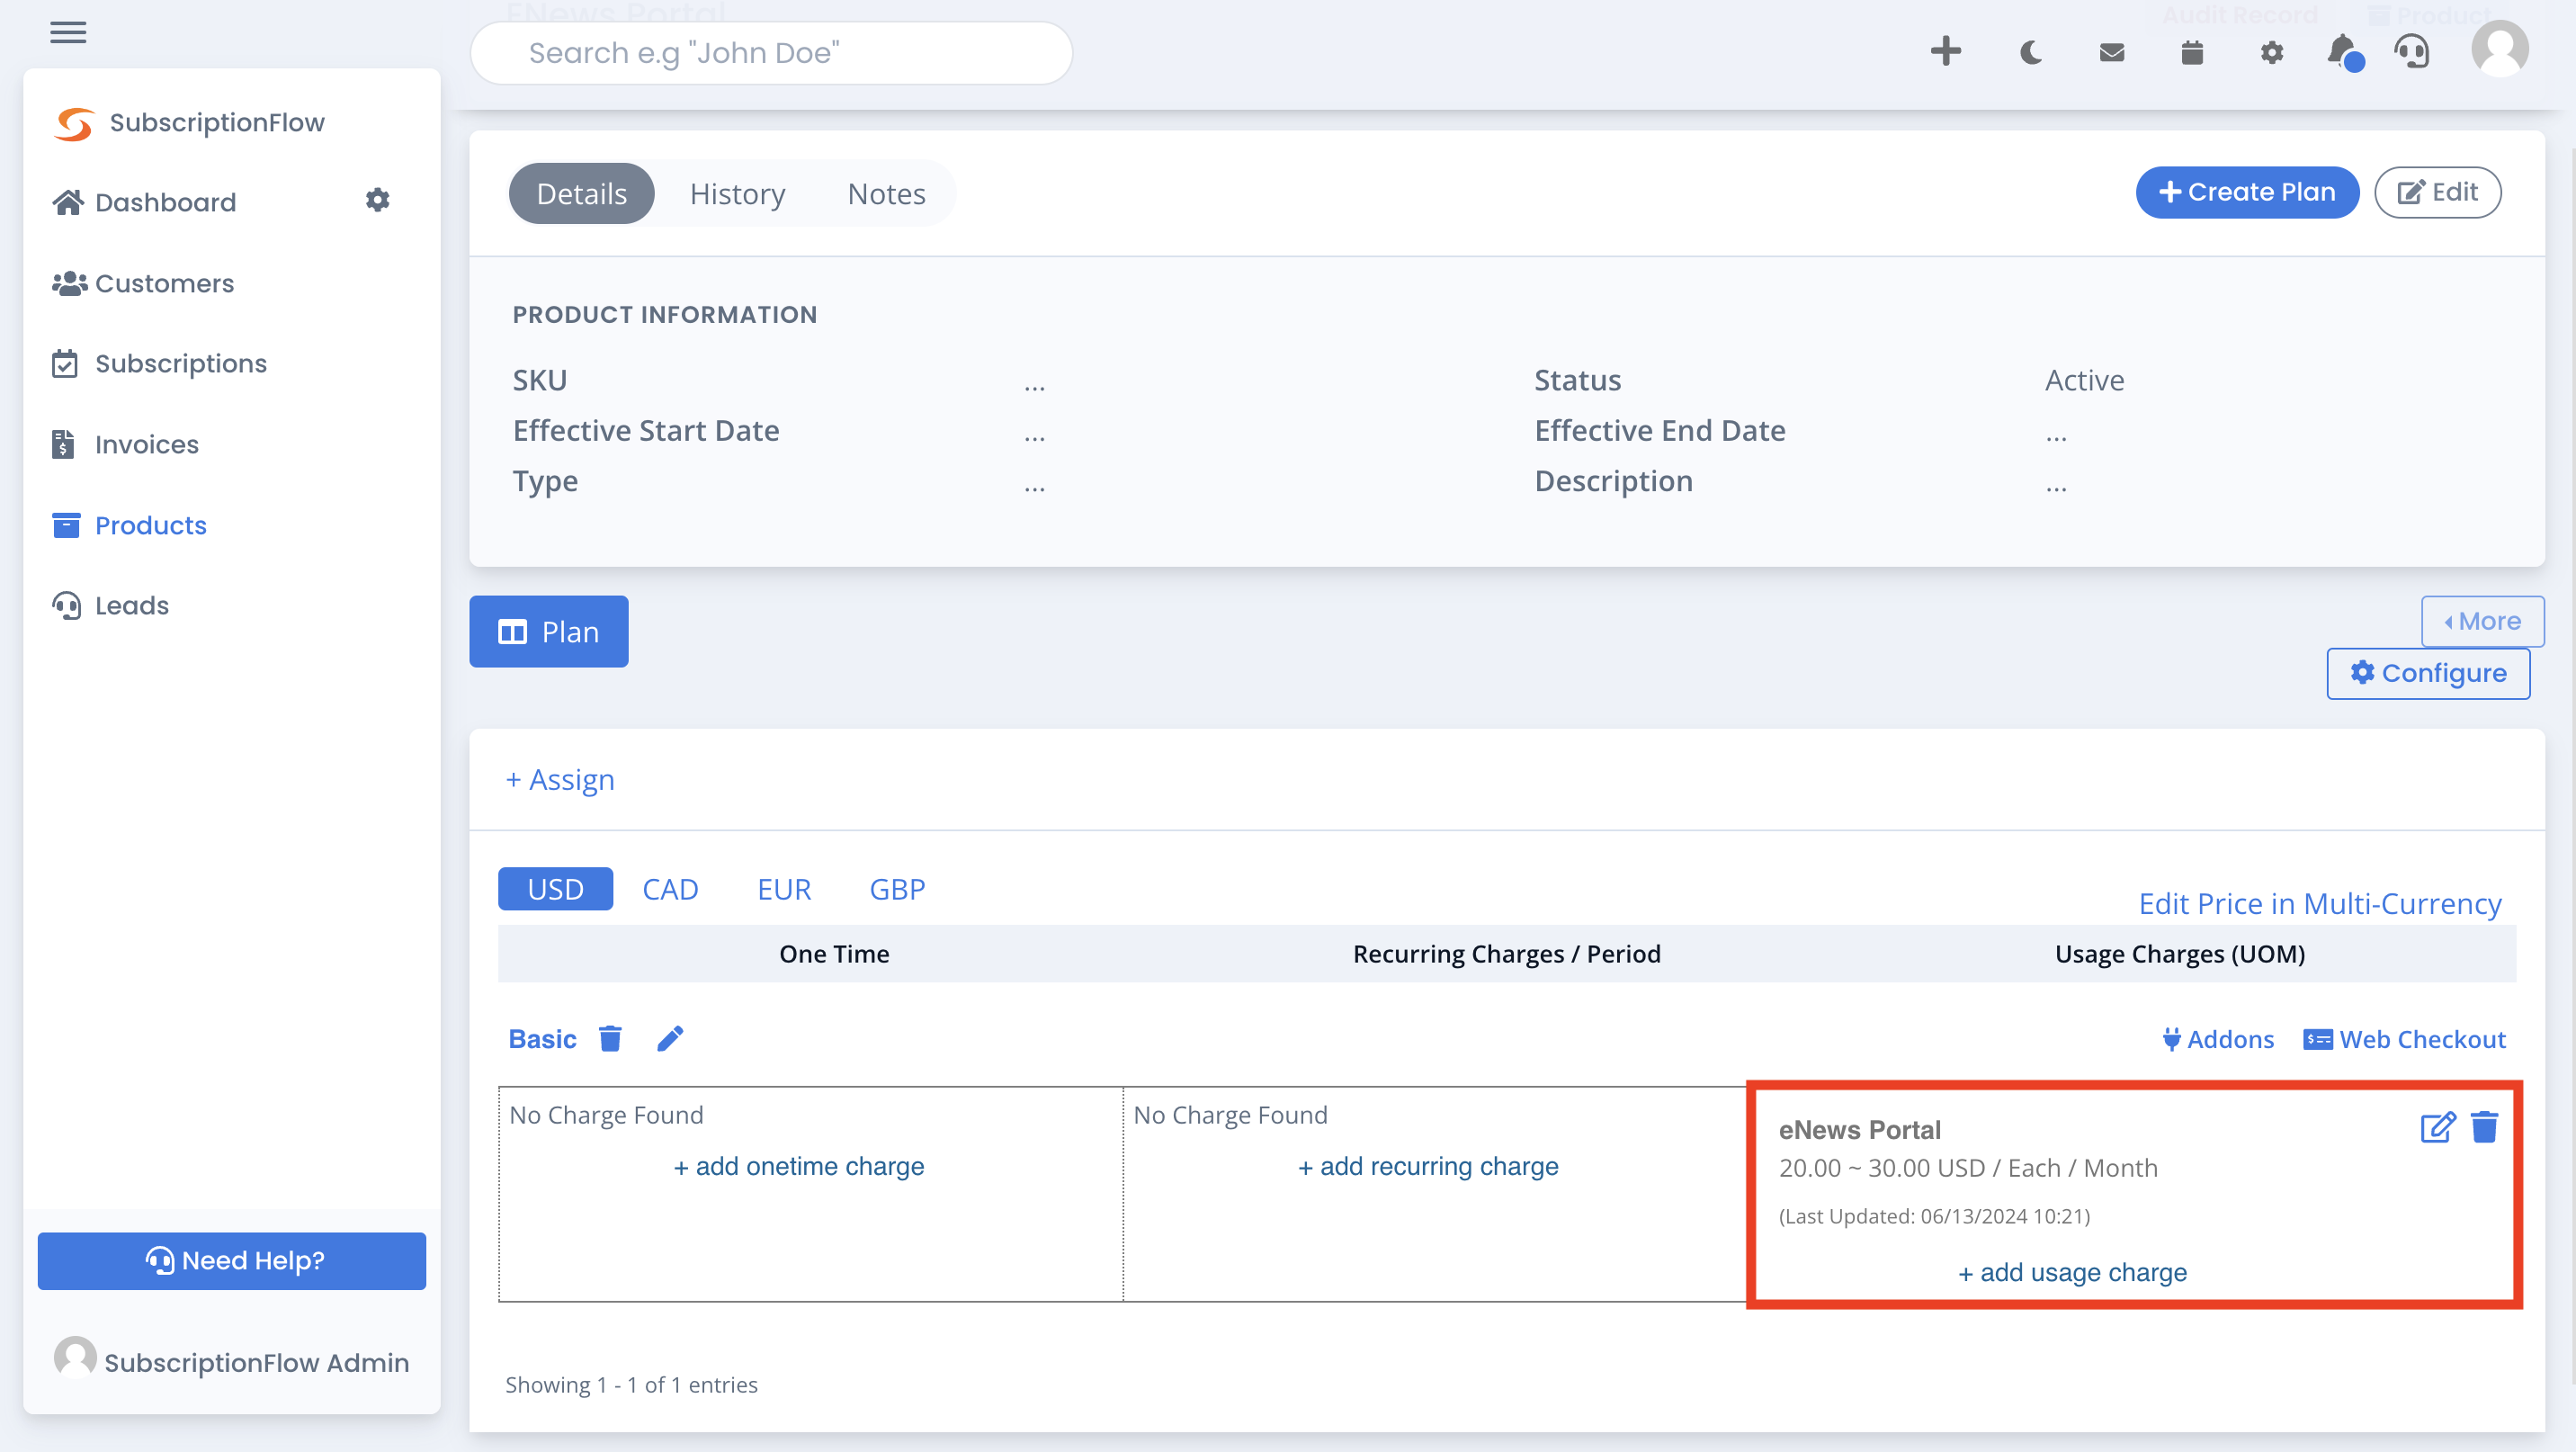Screen dimensions: 2576x1452
Task: Open Products in sidebar
Action: tap(129, 525)
